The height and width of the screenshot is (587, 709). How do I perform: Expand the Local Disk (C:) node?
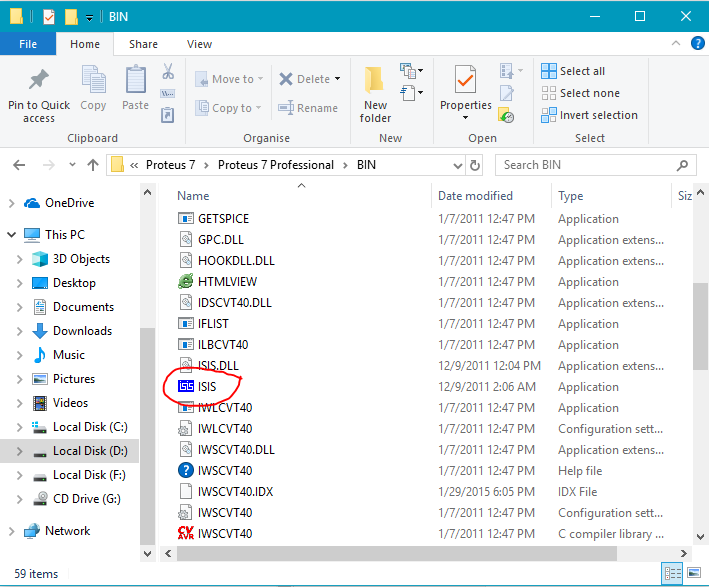coord(19,427)
